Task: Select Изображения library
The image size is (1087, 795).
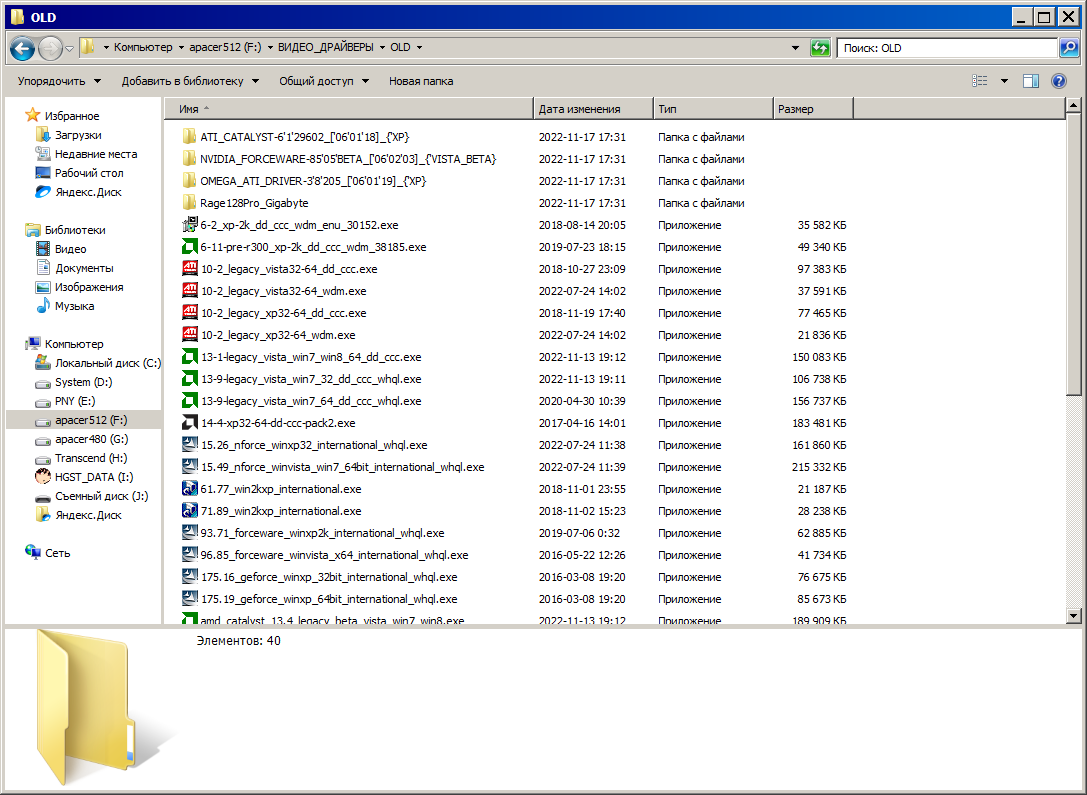Action: [x=89, y=287]
